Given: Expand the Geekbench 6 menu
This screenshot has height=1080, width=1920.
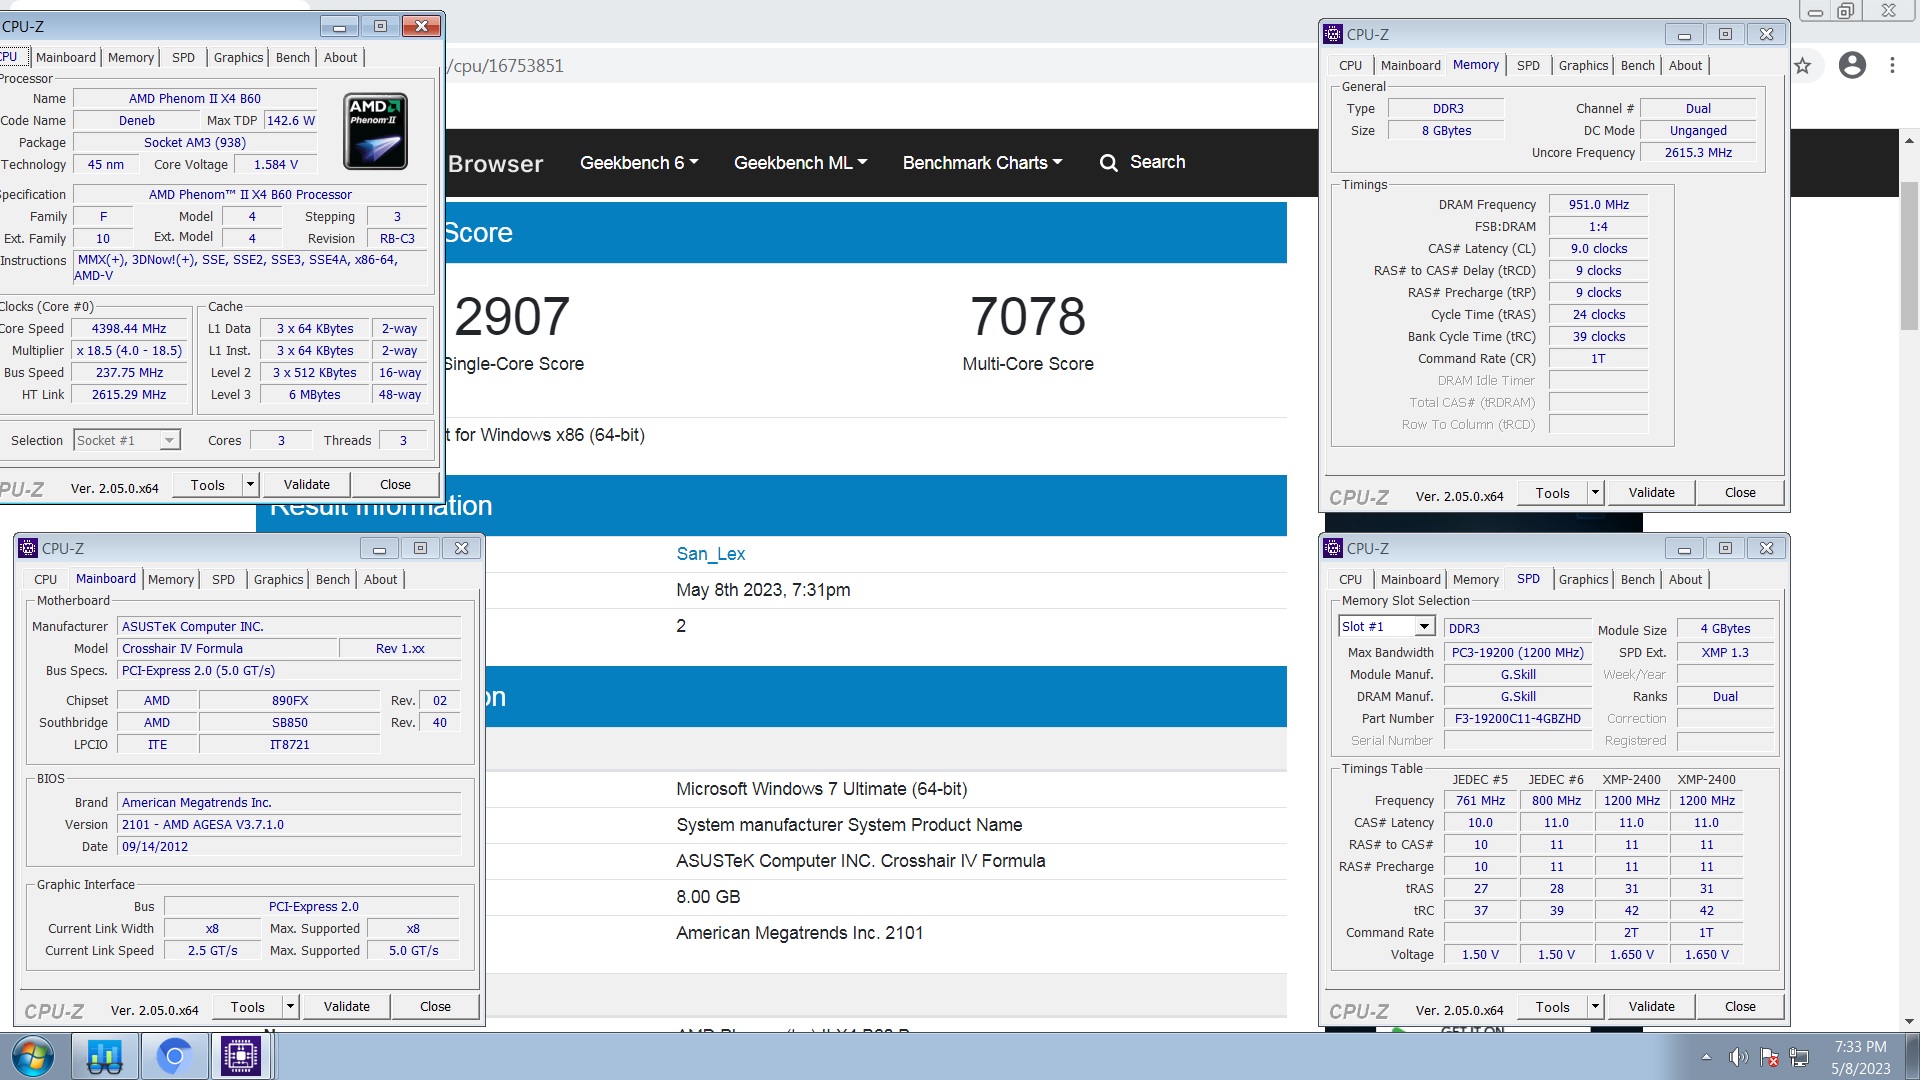Looking at the screenshot, I should click(639, 162).
